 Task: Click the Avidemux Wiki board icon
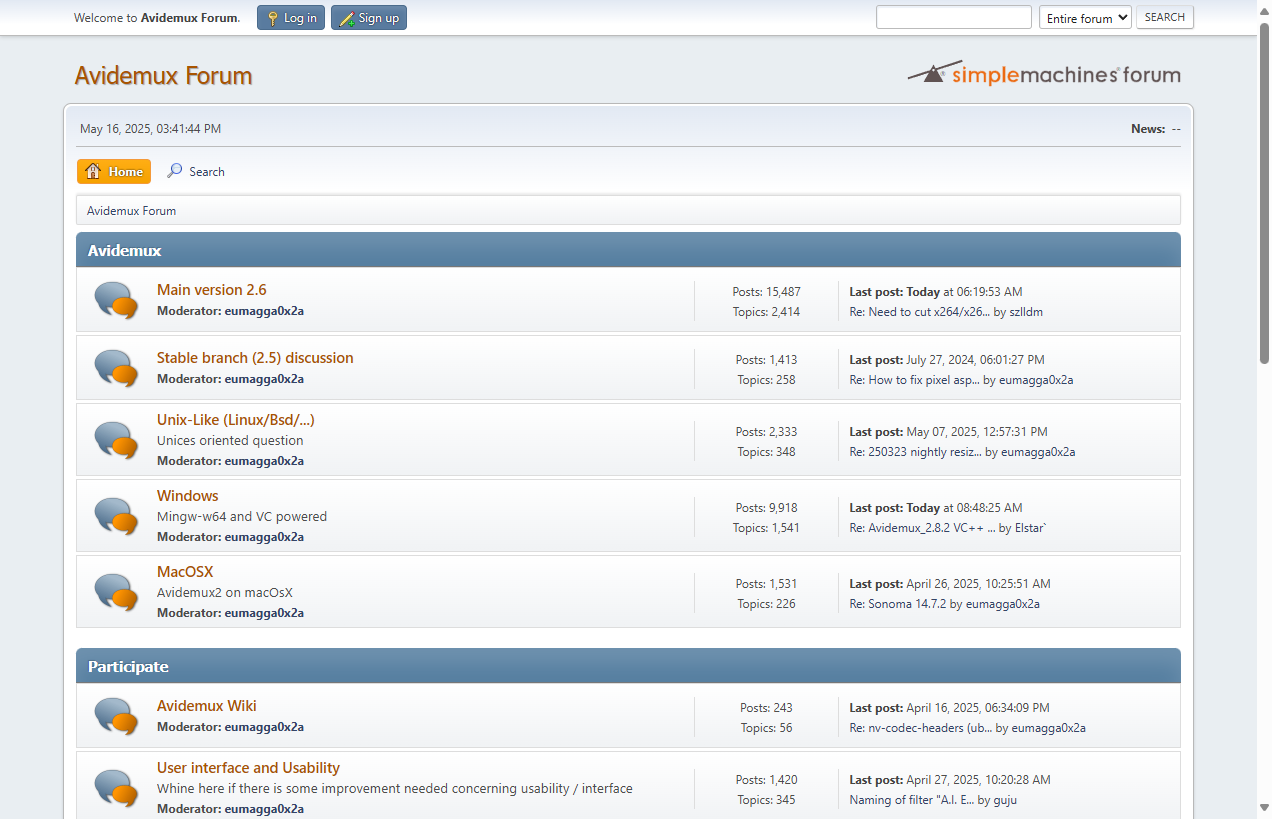tap(116, 716)
